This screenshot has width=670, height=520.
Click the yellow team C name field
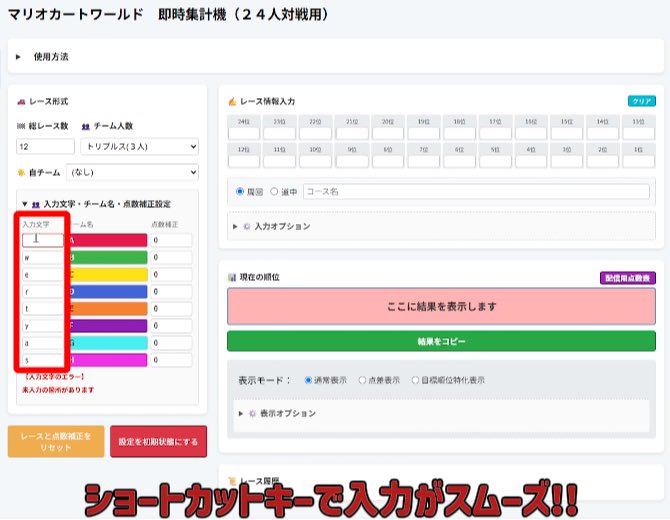(108, 274)
